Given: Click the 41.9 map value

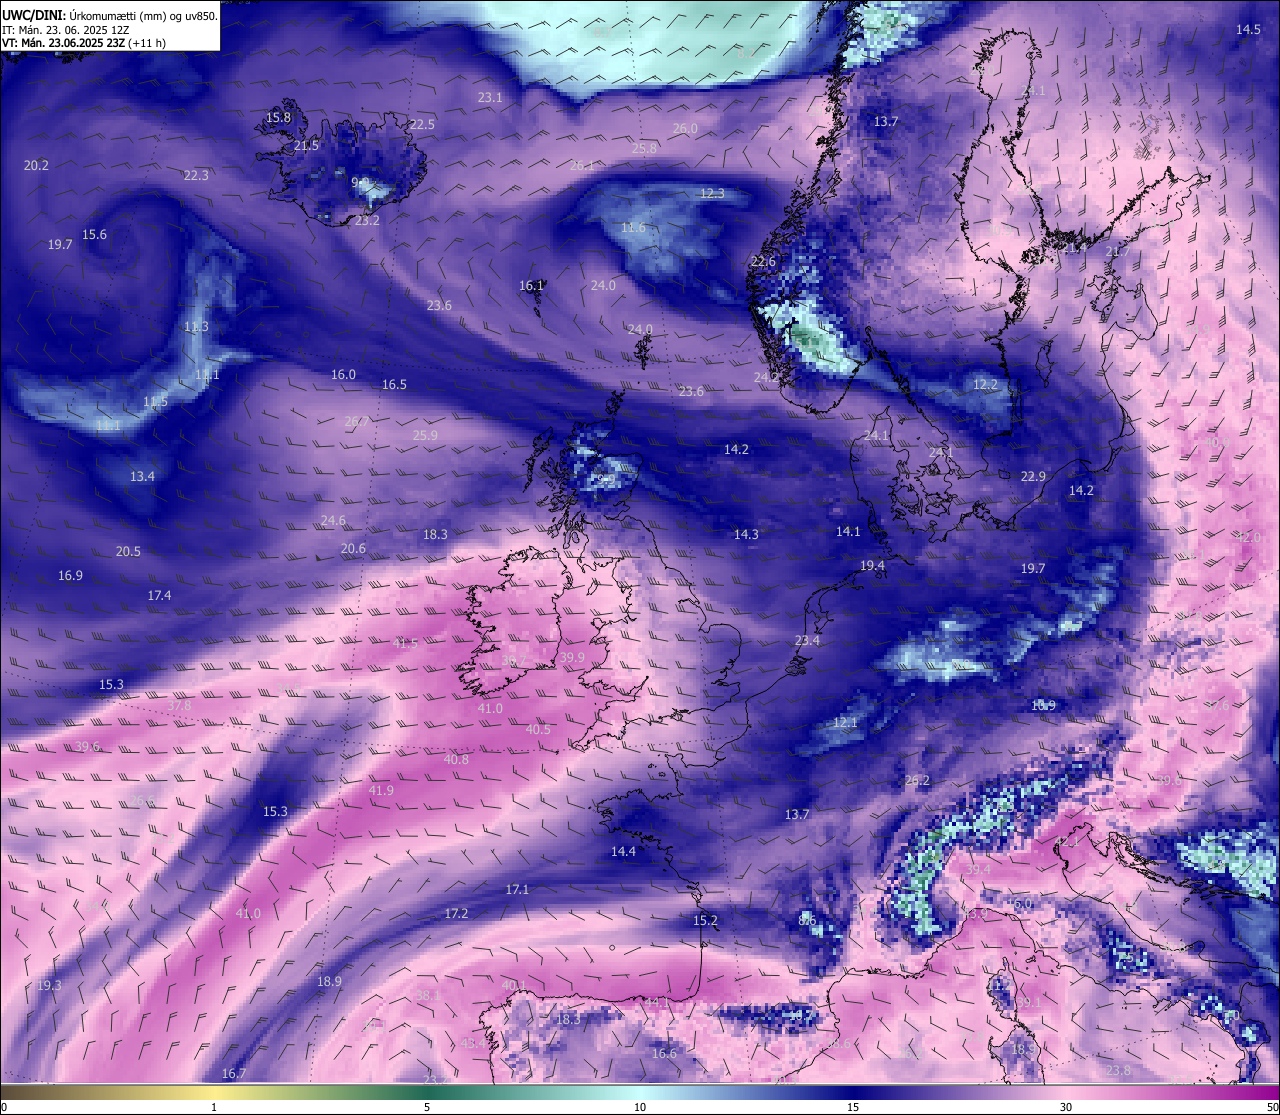Looking at the screenshot, I should [381, 791].
